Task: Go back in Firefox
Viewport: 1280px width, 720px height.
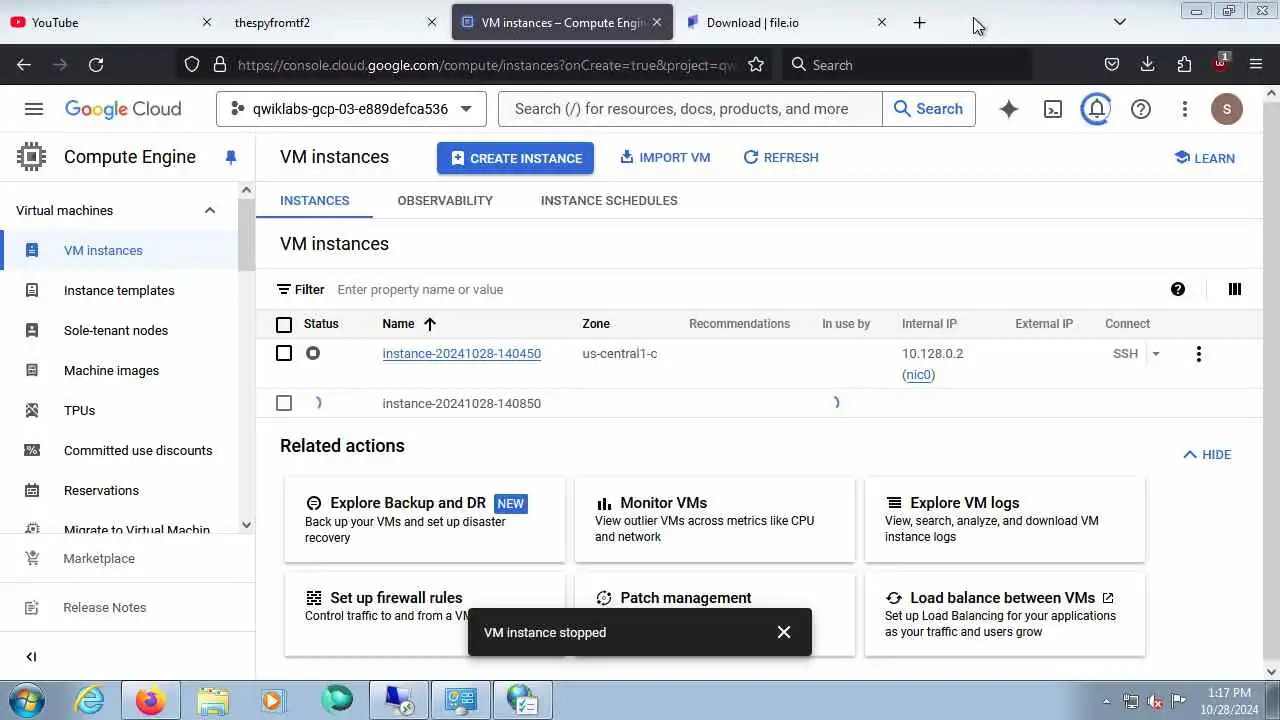Action: [x=24, y=64]
